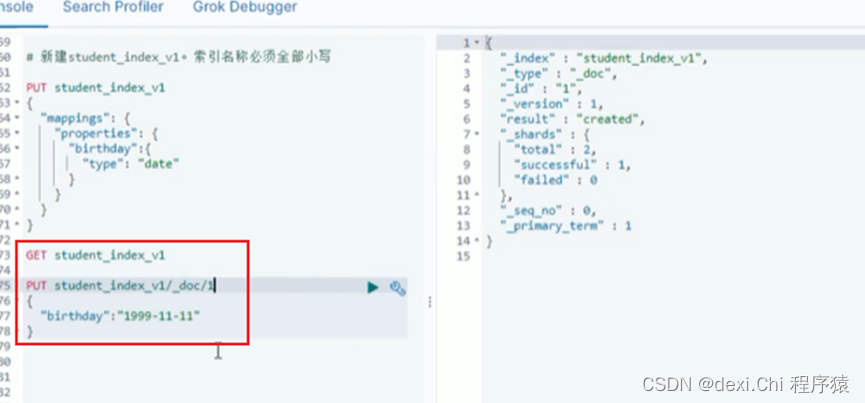Click the "mappings": { line in editor

pos(86,118)
